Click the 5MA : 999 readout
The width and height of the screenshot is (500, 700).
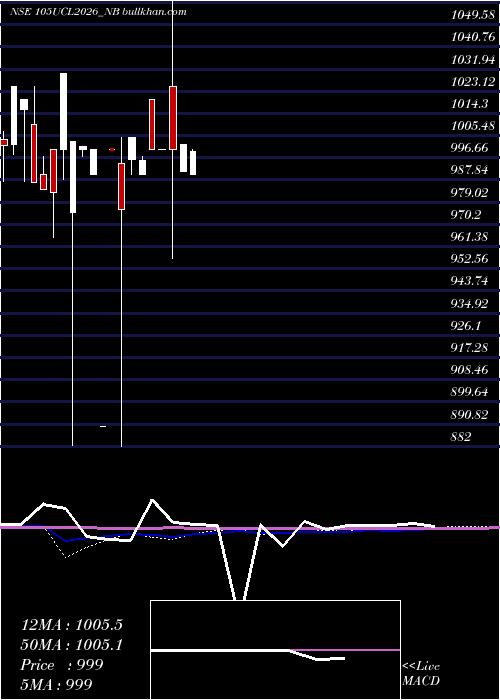56,684
